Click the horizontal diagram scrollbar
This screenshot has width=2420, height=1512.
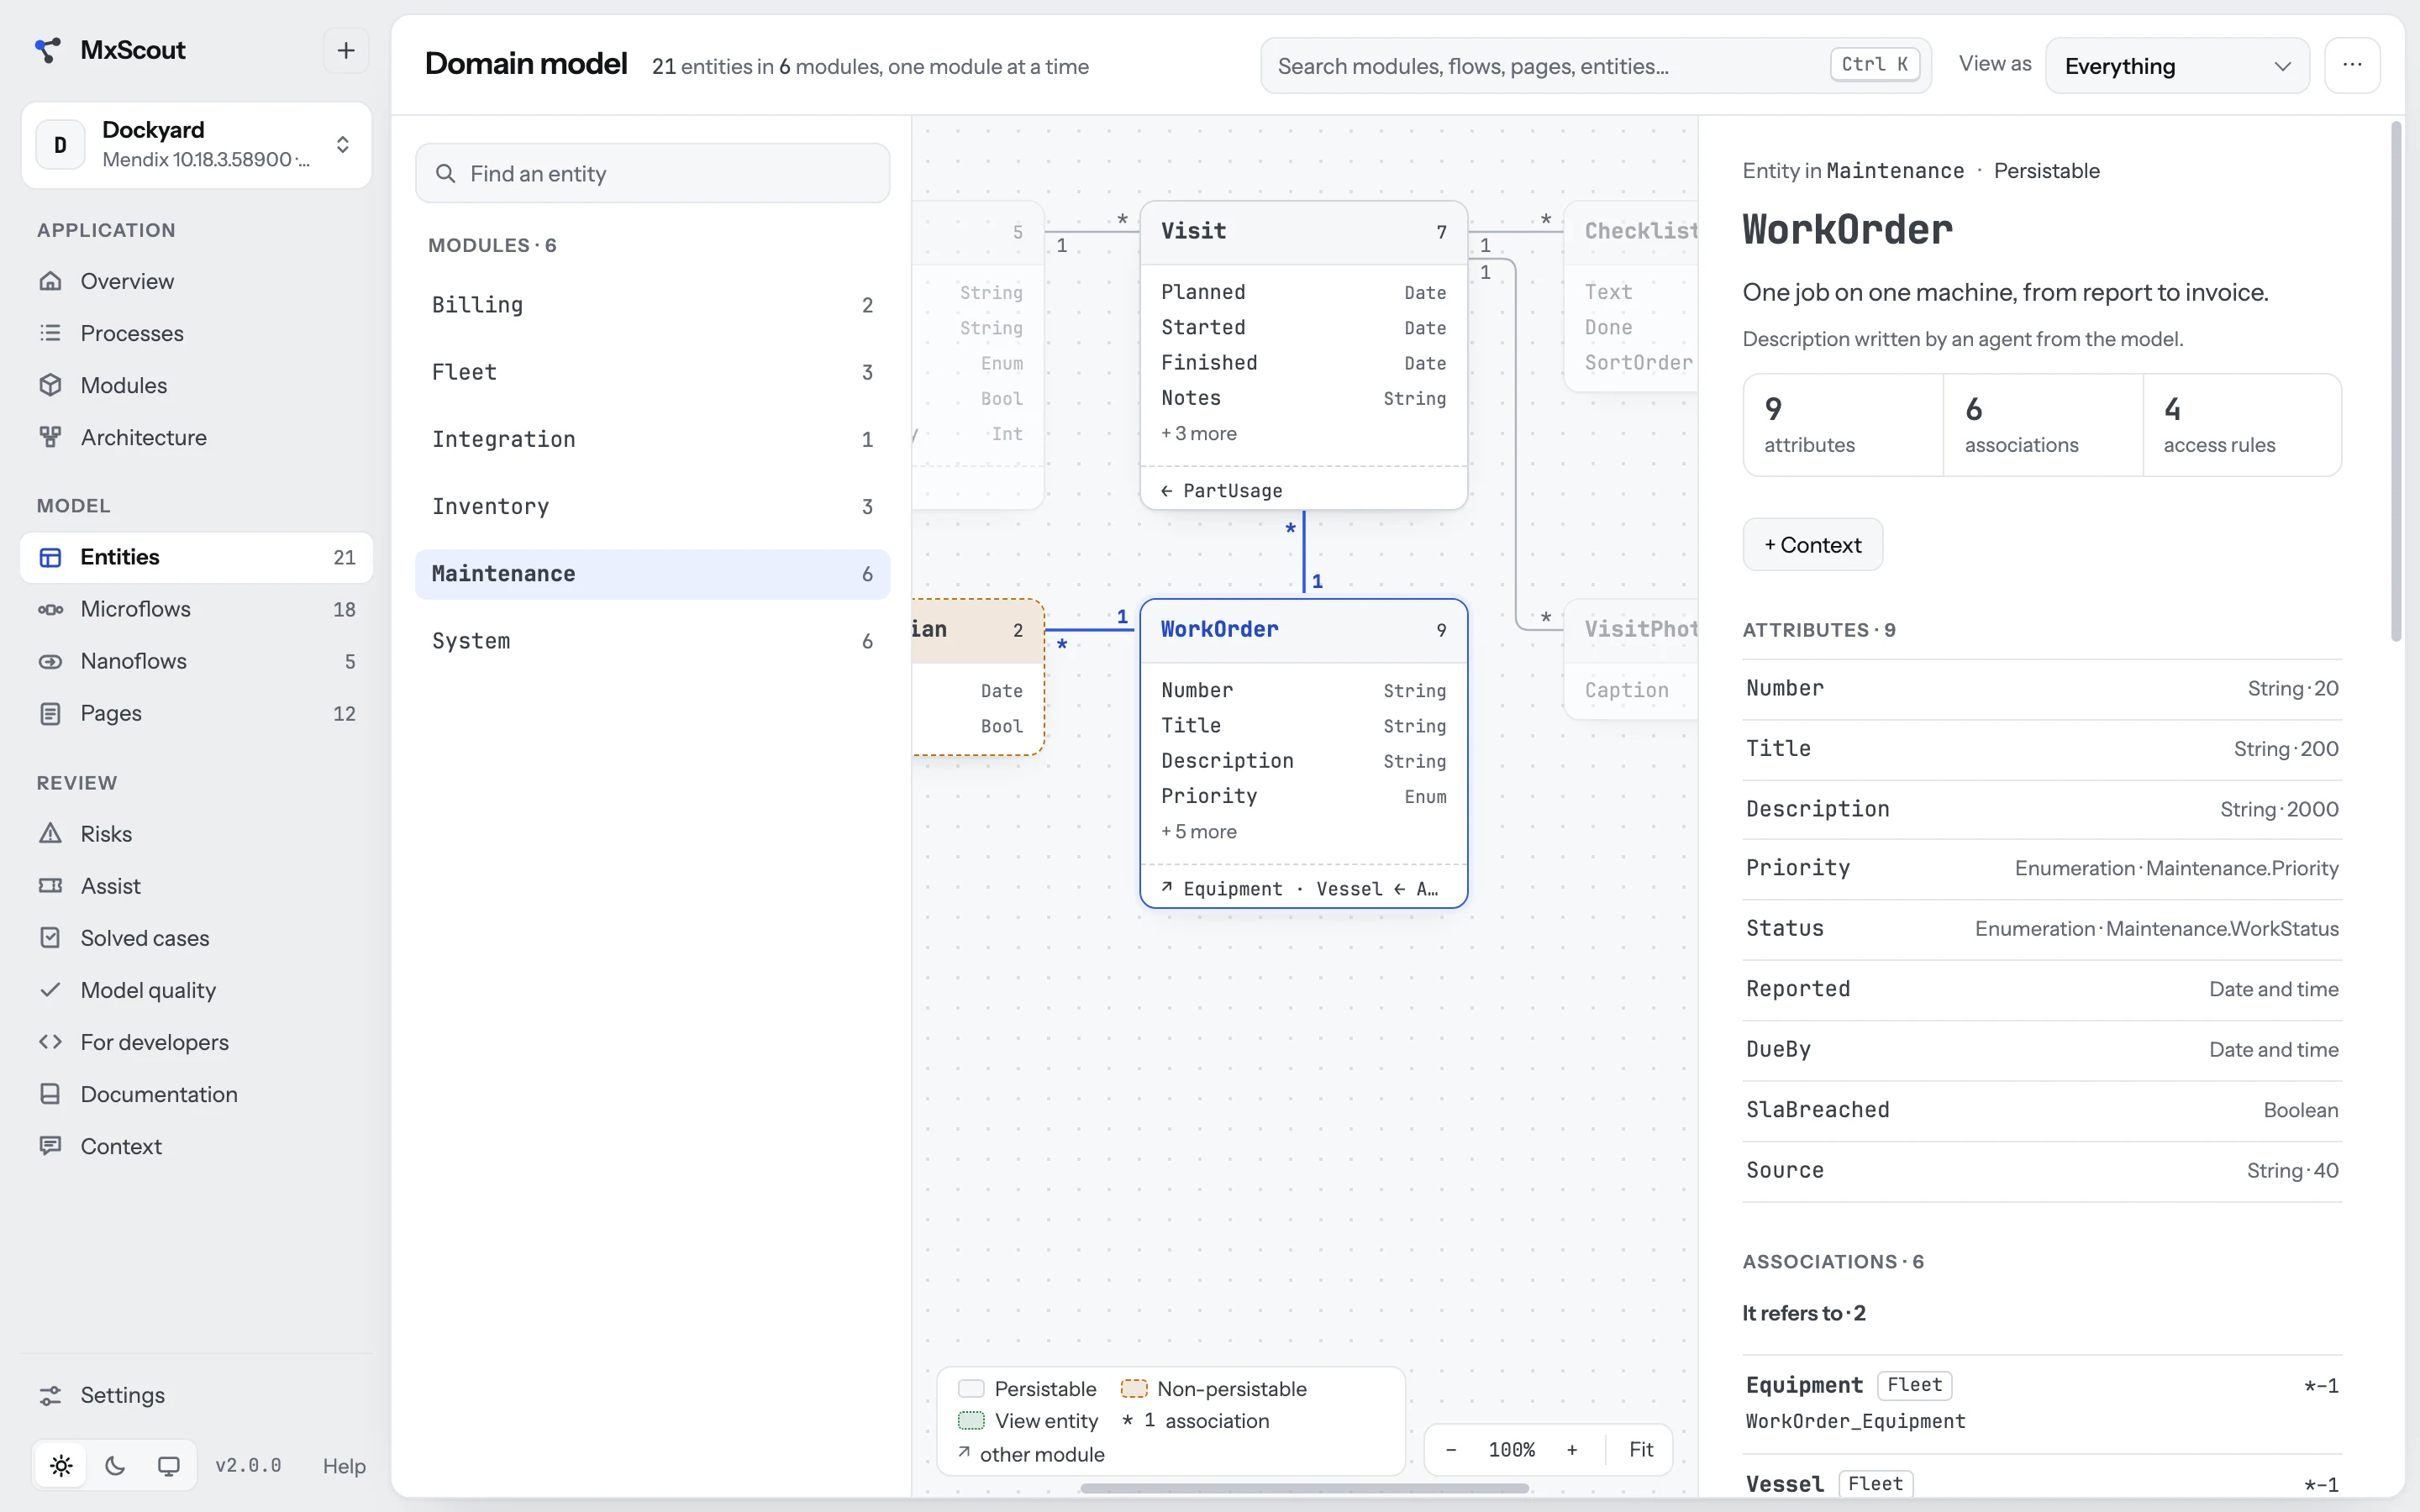click(1304, 1489)
